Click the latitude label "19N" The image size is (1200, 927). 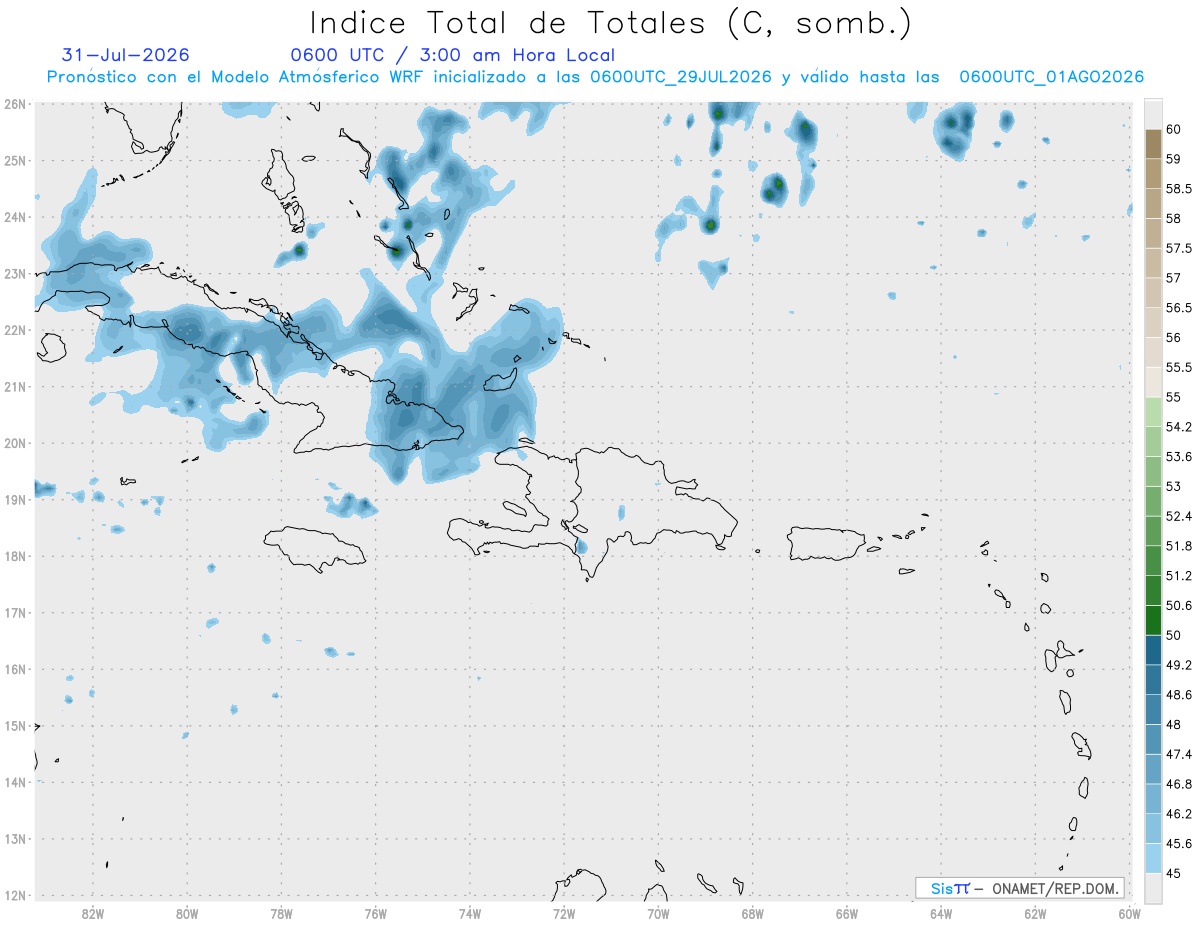15,499
